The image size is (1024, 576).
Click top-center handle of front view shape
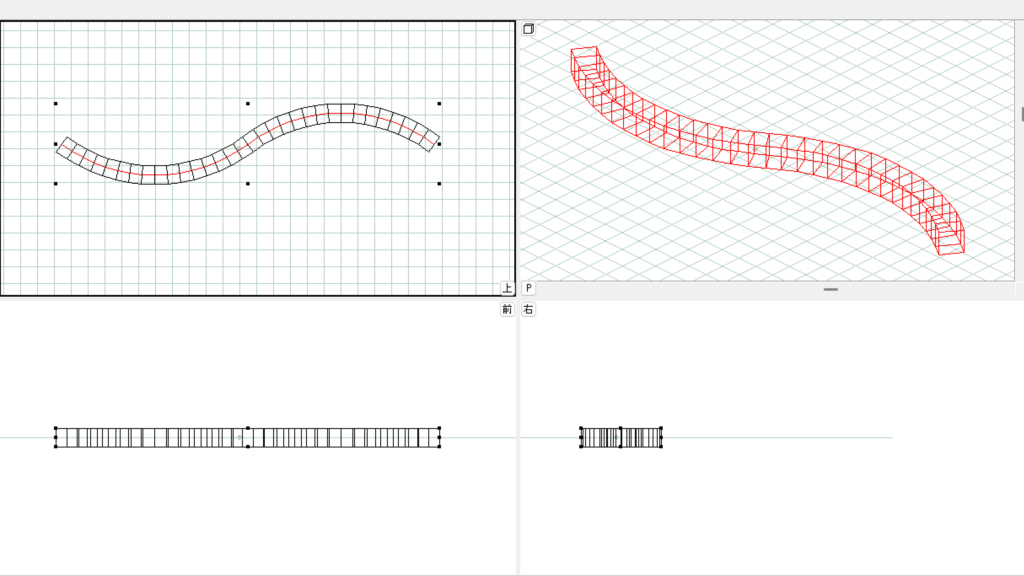pyautogui.click(x=247, y=428)
